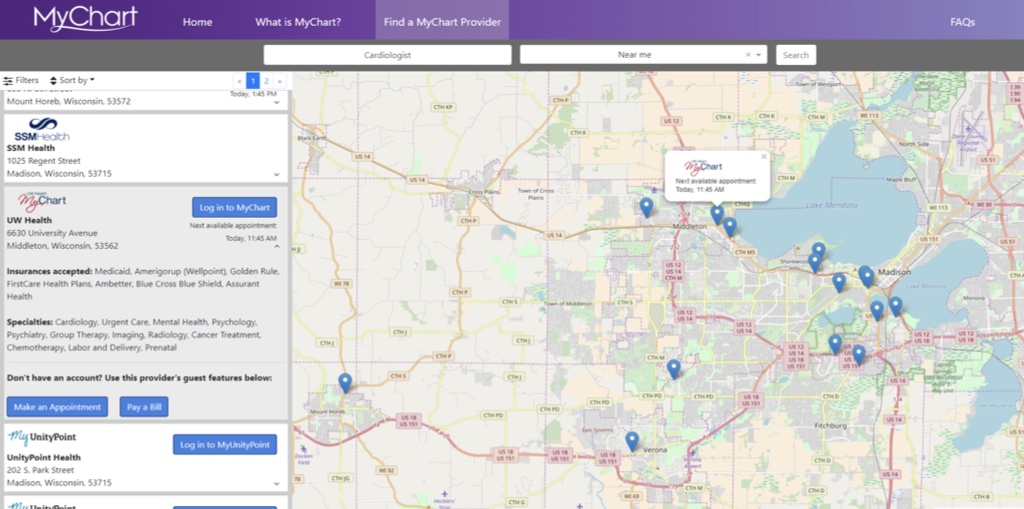Click the UW Health provider name
The image size is (1024, 509).
point(29,220)
